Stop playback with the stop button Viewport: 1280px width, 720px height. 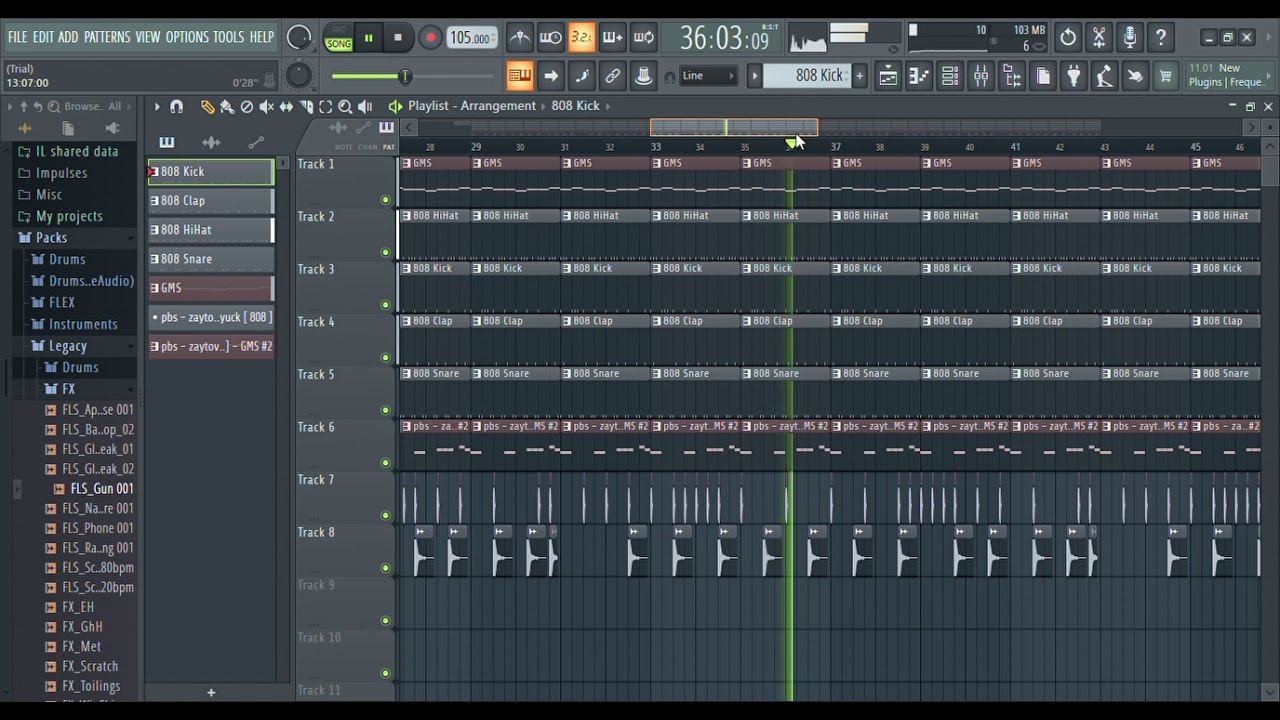tap(398, 38)
